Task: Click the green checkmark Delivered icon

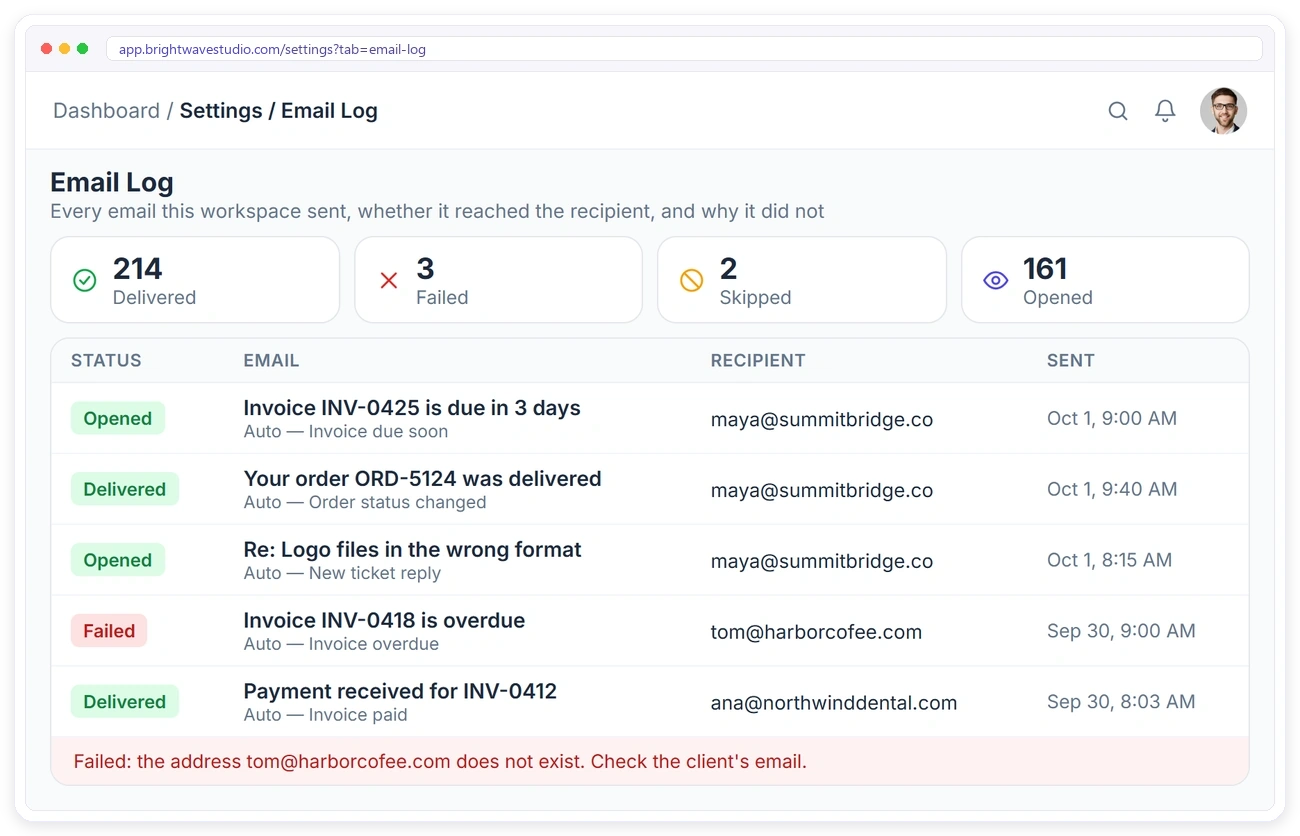Action: [85, 281]
